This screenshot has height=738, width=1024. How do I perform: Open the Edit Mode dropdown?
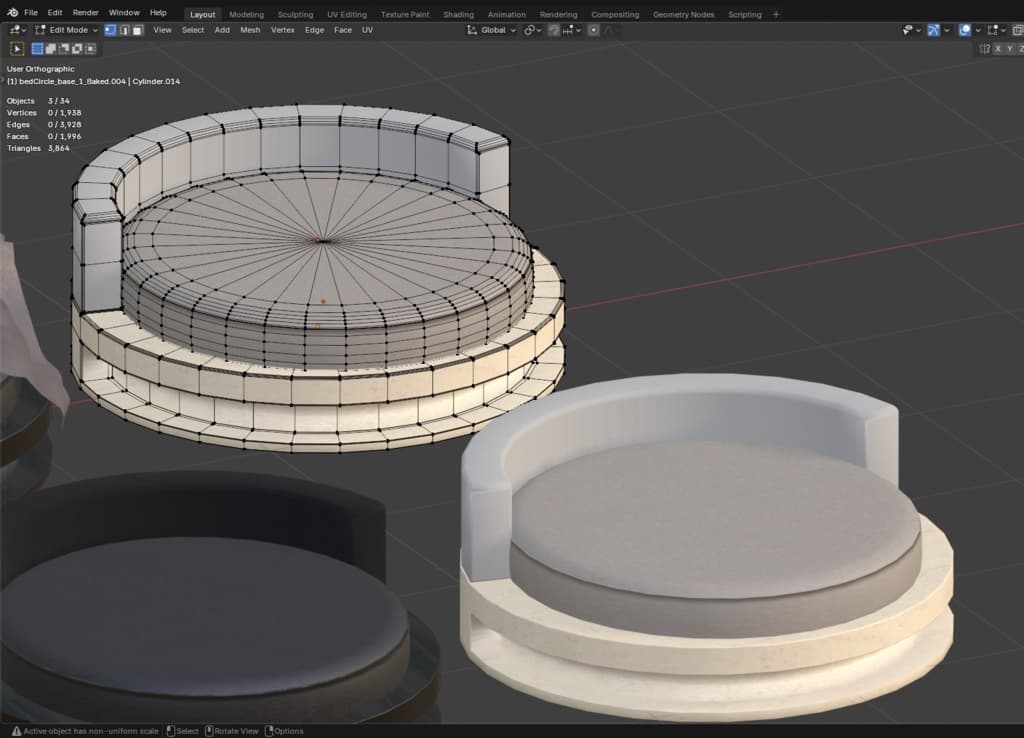(x=66, y=30)
